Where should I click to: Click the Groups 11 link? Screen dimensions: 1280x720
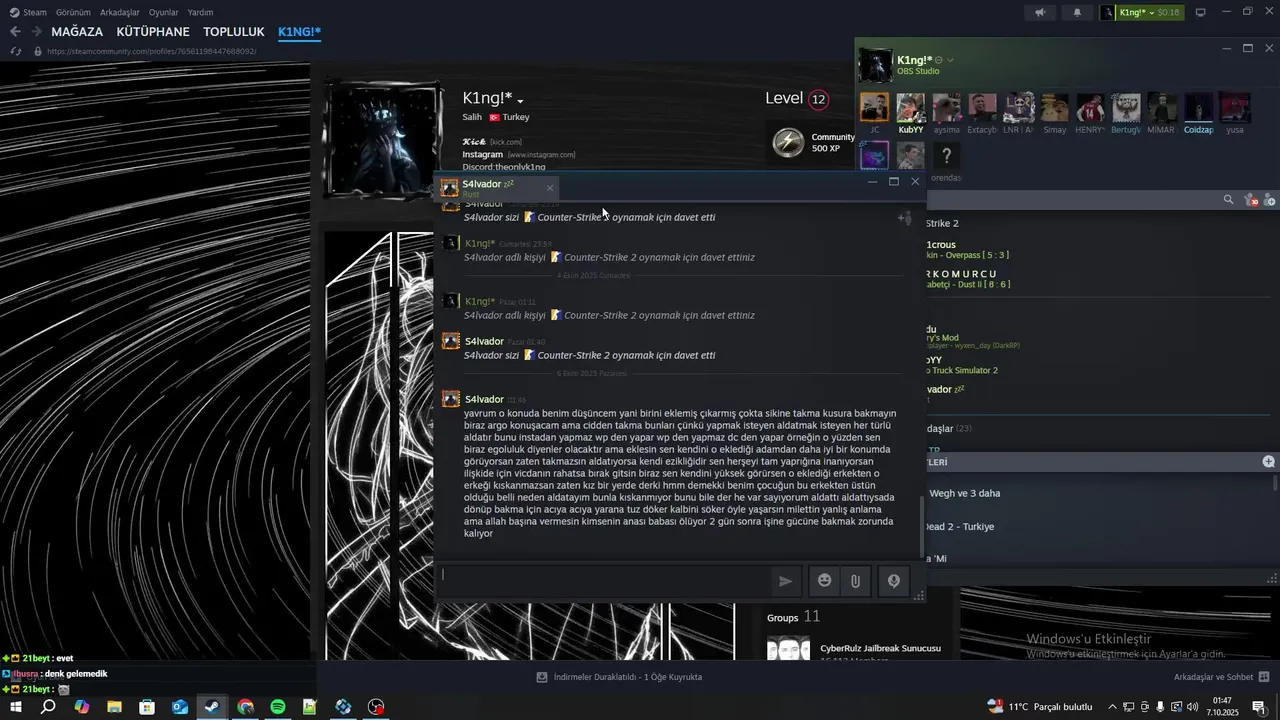793,617
